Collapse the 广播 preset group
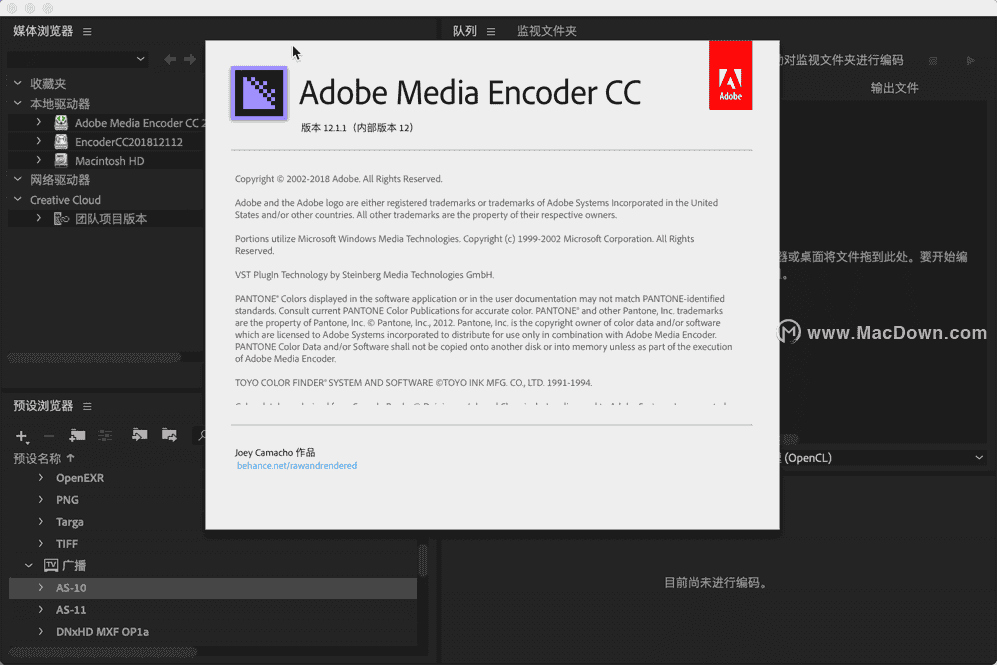The height and width of the screenshot is (665, 997). [x=29, y=566]
